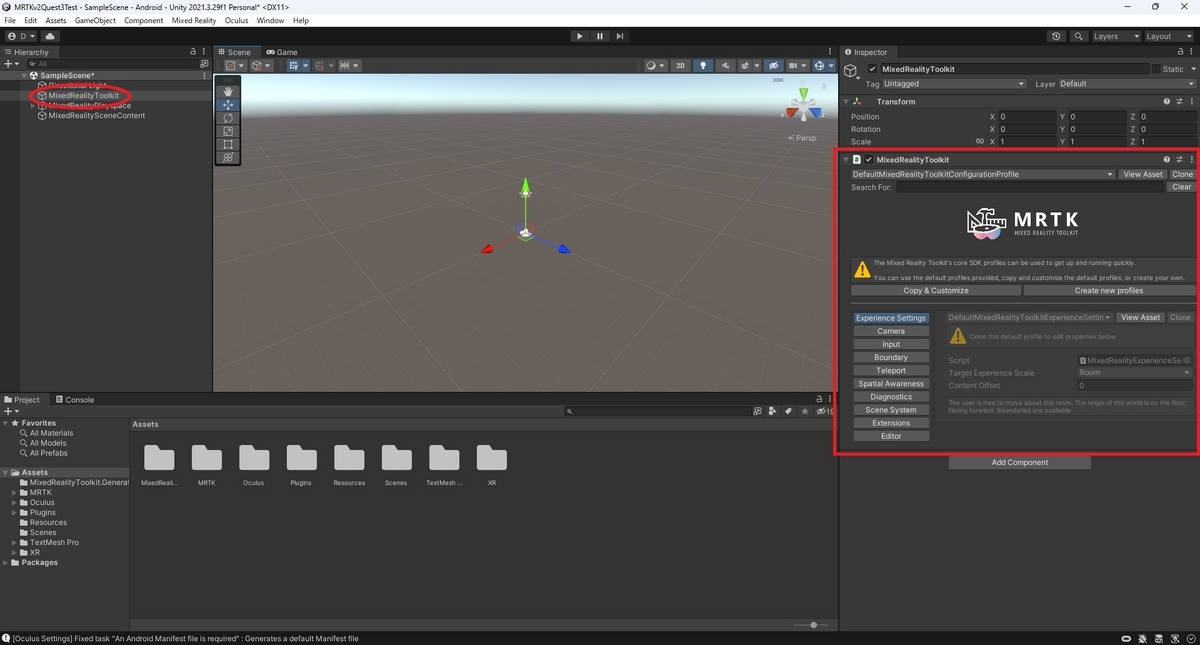Open the Tag dropdown
The height and width of the screenshot is (645, 1200).
point(954,84)
